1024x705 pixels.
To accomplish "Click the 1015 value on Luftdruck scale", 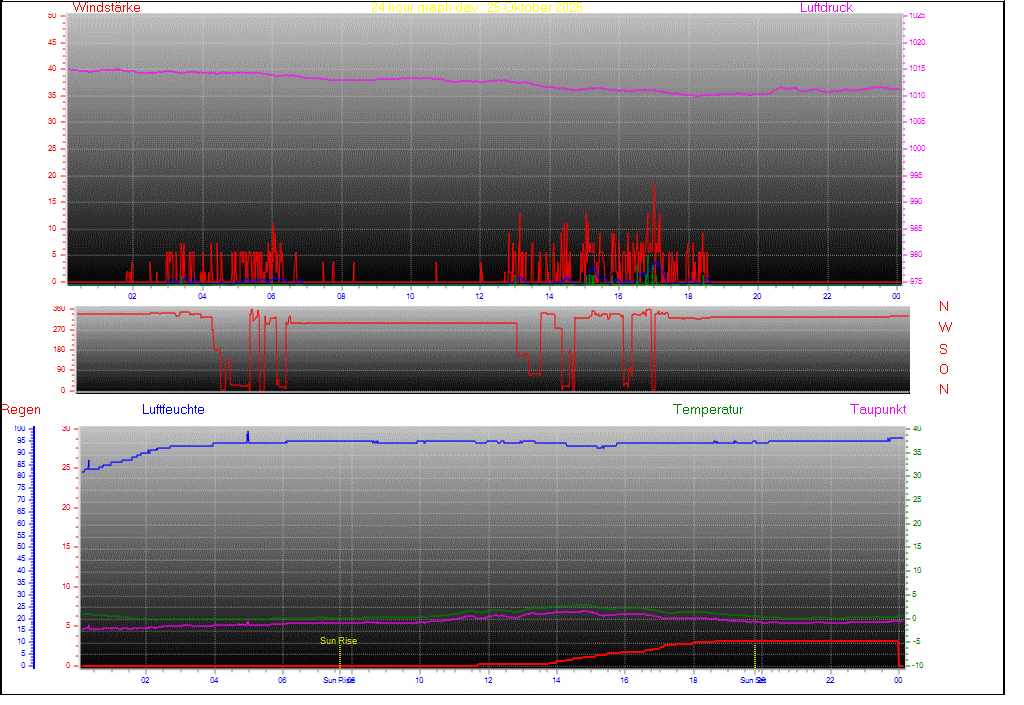I will click(x=915, y=69).
